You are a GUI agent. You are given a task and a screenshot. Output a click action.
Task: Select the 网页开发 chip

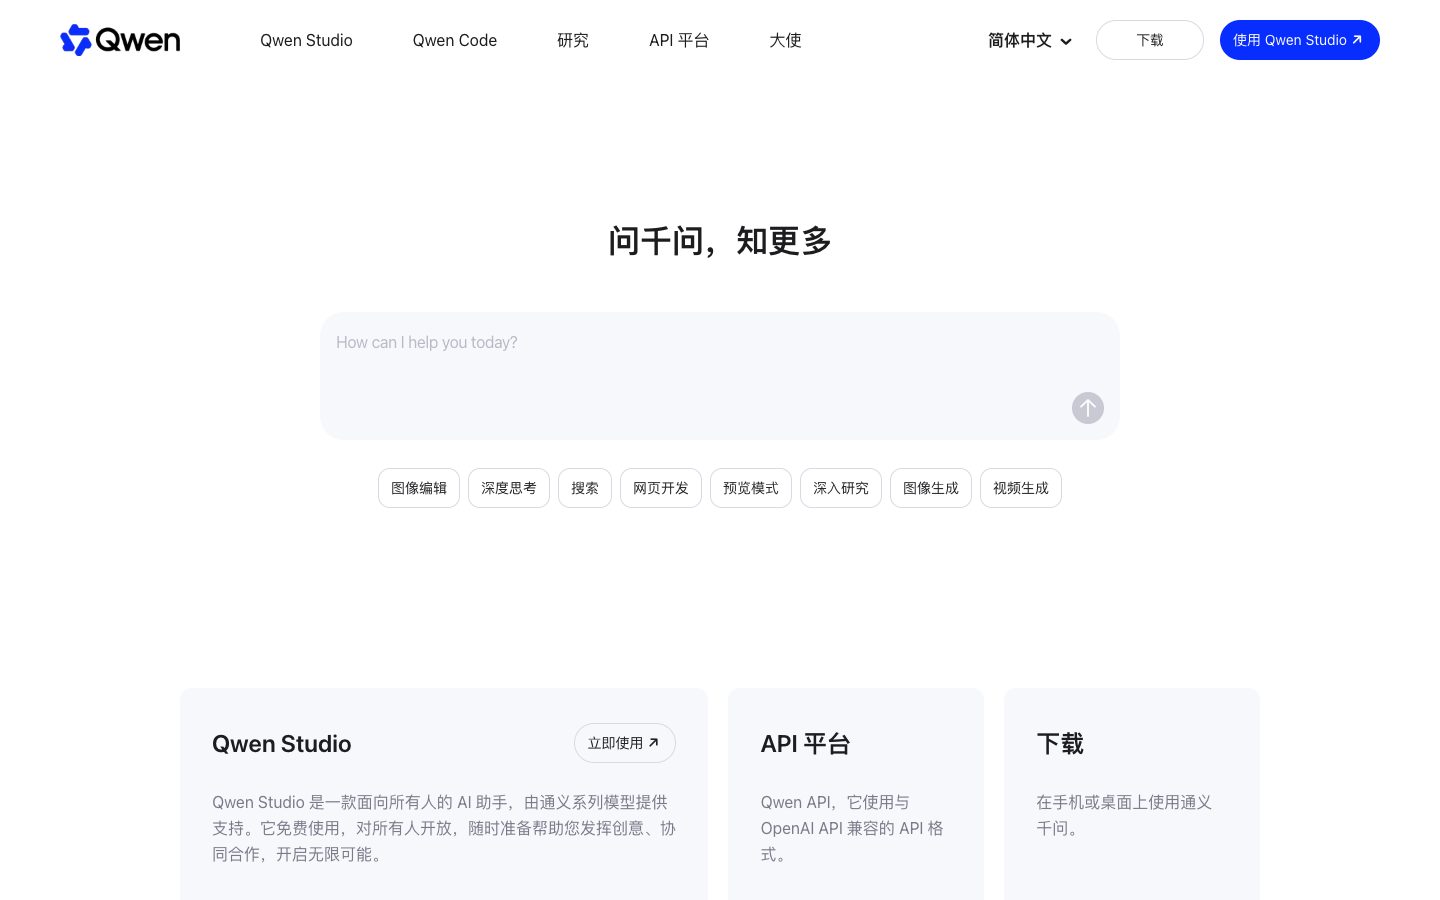tap(661, 488)
